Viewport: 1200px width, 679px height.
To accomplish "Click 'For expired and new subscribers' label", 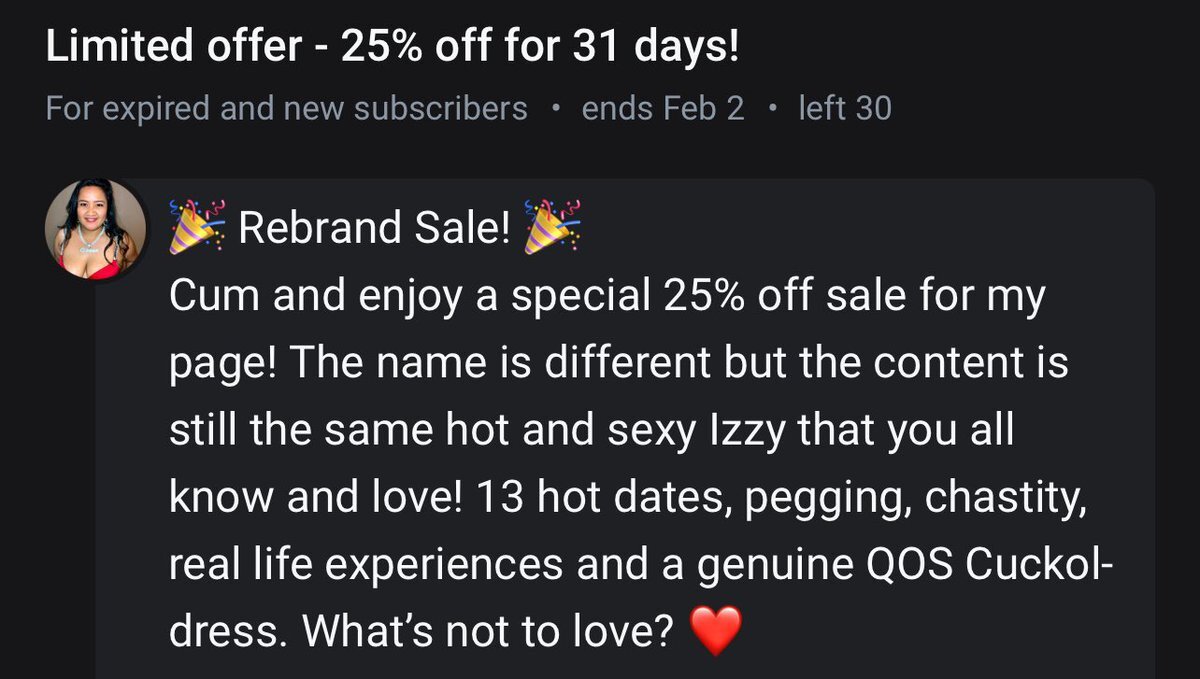I will [x=287, y=108].
